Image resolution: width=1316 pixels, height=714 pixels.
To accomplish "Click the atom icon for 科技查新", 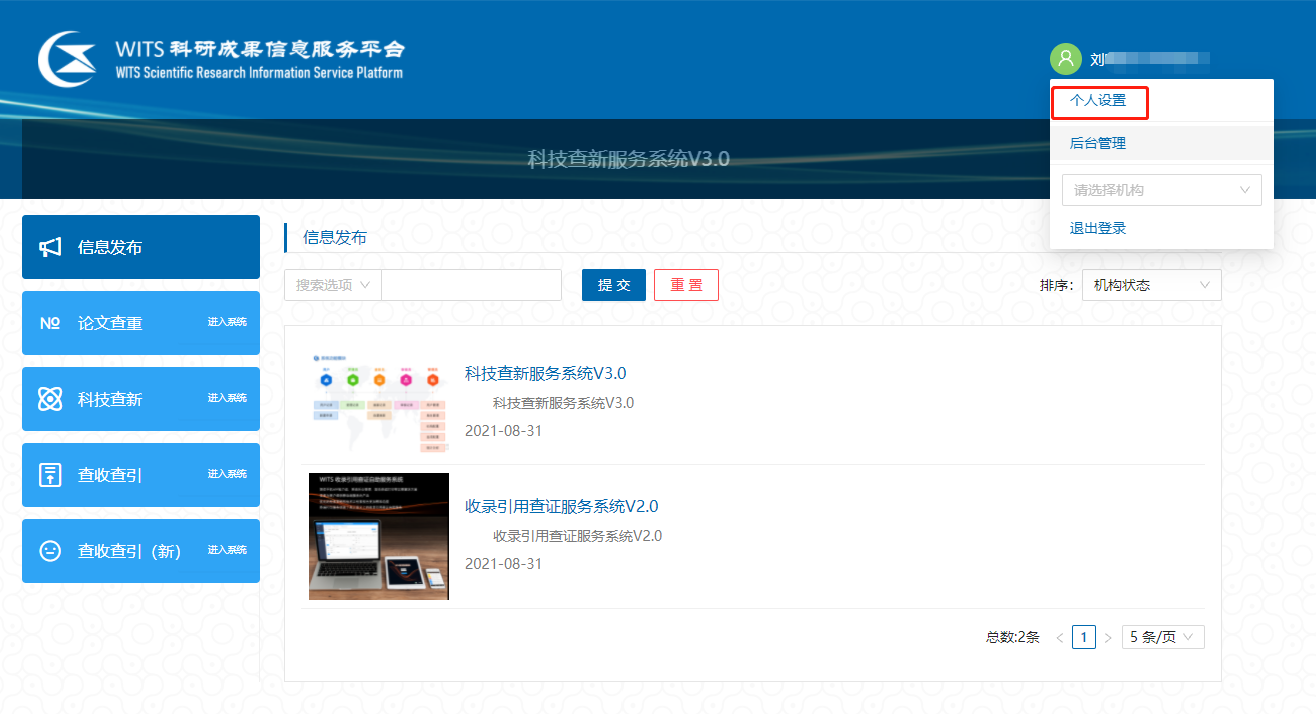I will pos(50,399).
